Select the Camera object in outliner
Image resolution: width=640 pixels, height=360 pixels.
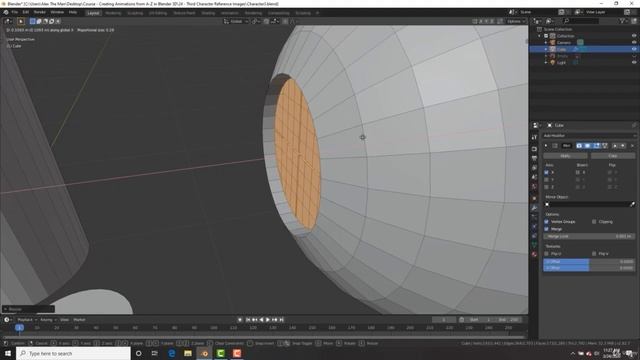point(564,42)
